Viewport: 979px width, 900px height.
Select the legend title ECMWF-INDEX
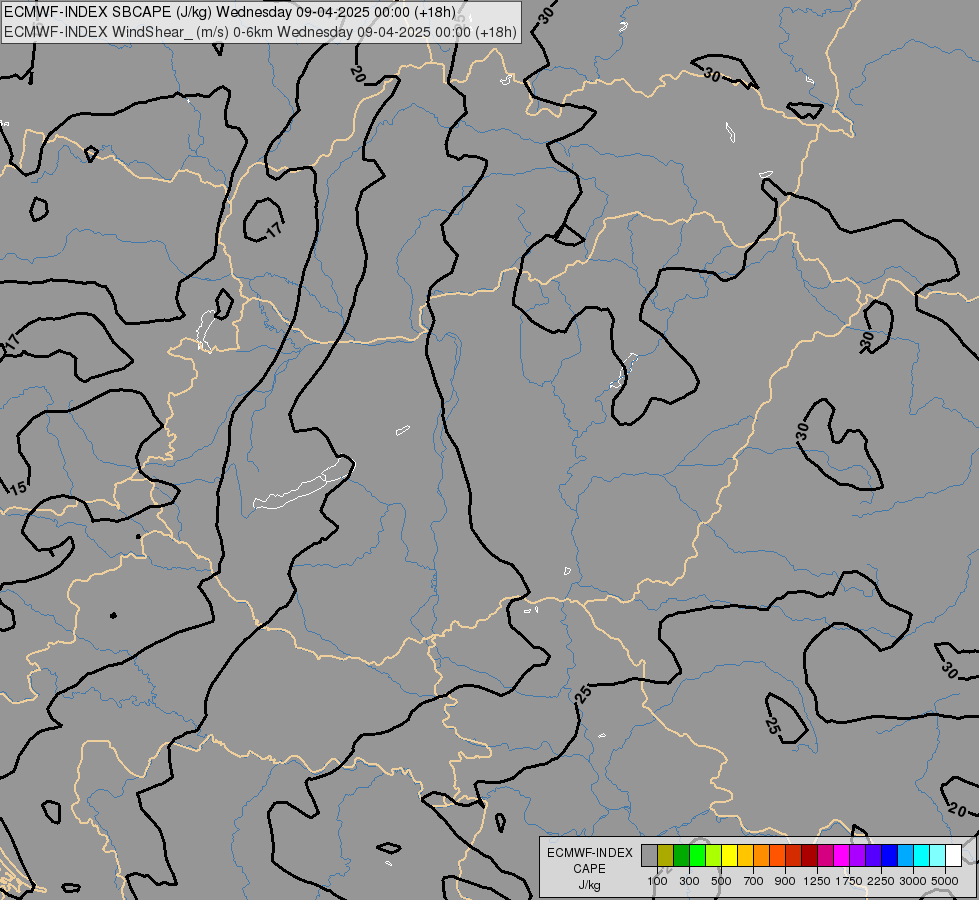coord(590,853)
